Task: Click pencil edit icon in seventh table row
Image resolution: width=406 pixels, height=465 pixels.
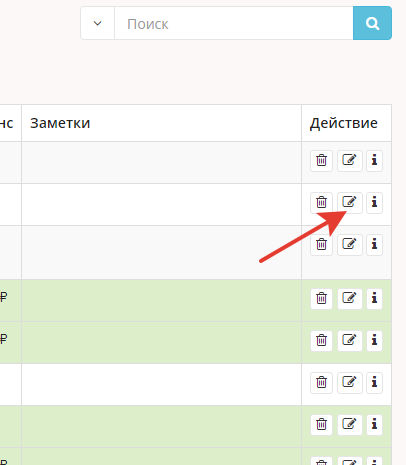Action: coord(350,425)
